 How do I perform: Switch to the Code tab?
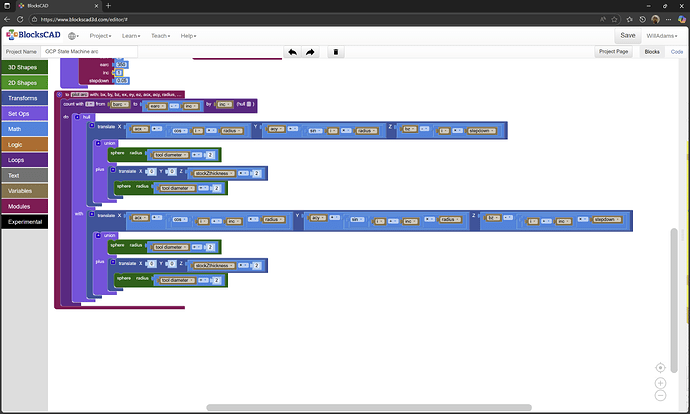coord(677,51)
